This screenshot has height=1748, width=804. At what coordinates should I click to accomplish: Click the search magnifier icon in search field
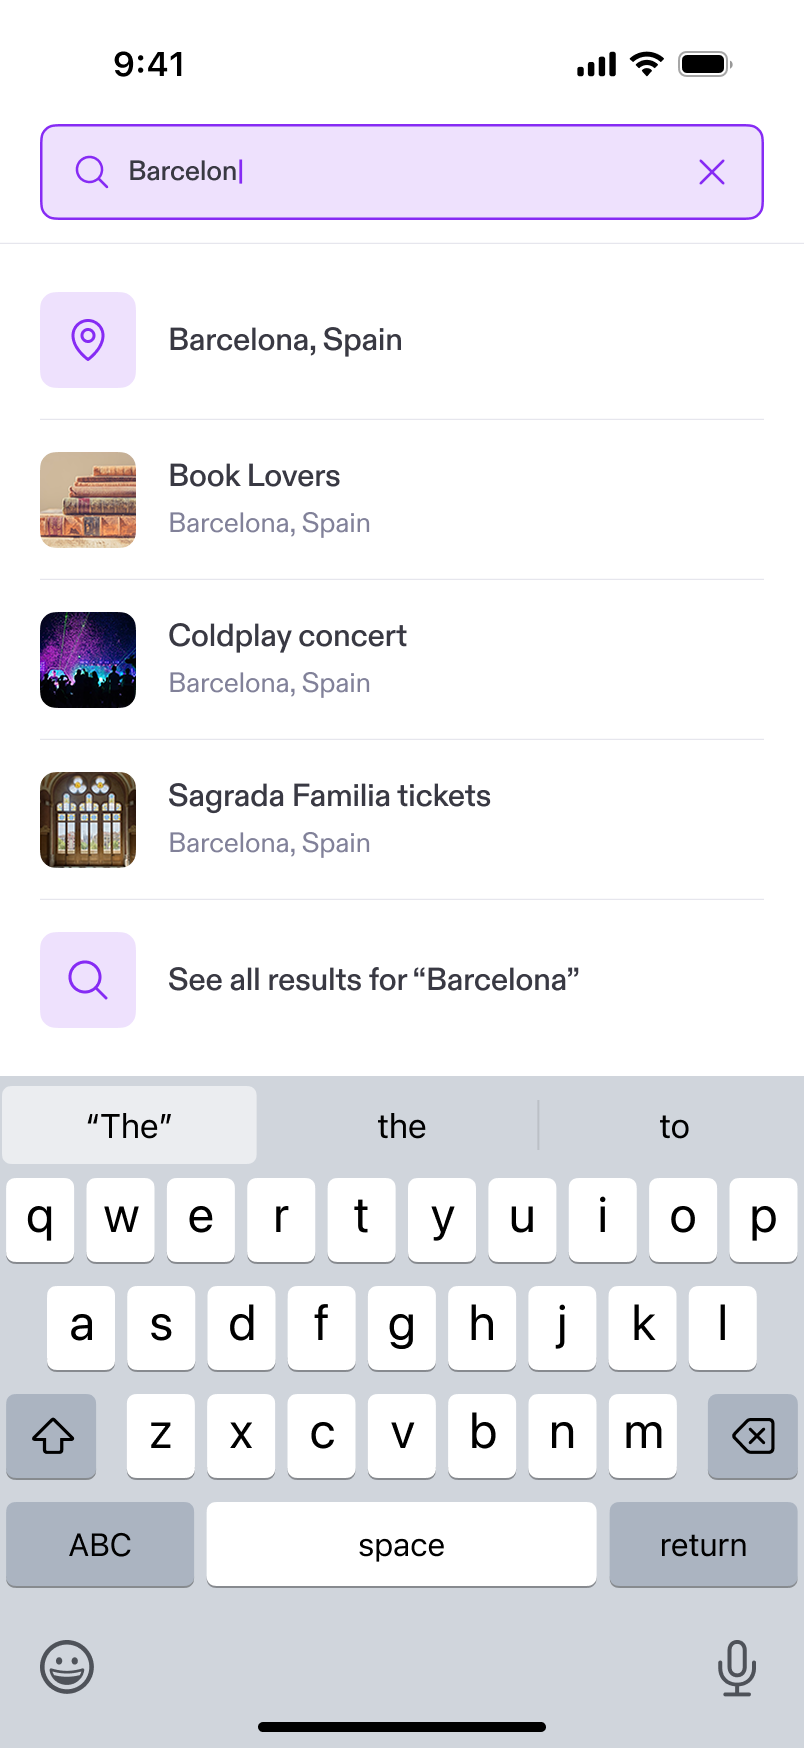pos(91,172)
